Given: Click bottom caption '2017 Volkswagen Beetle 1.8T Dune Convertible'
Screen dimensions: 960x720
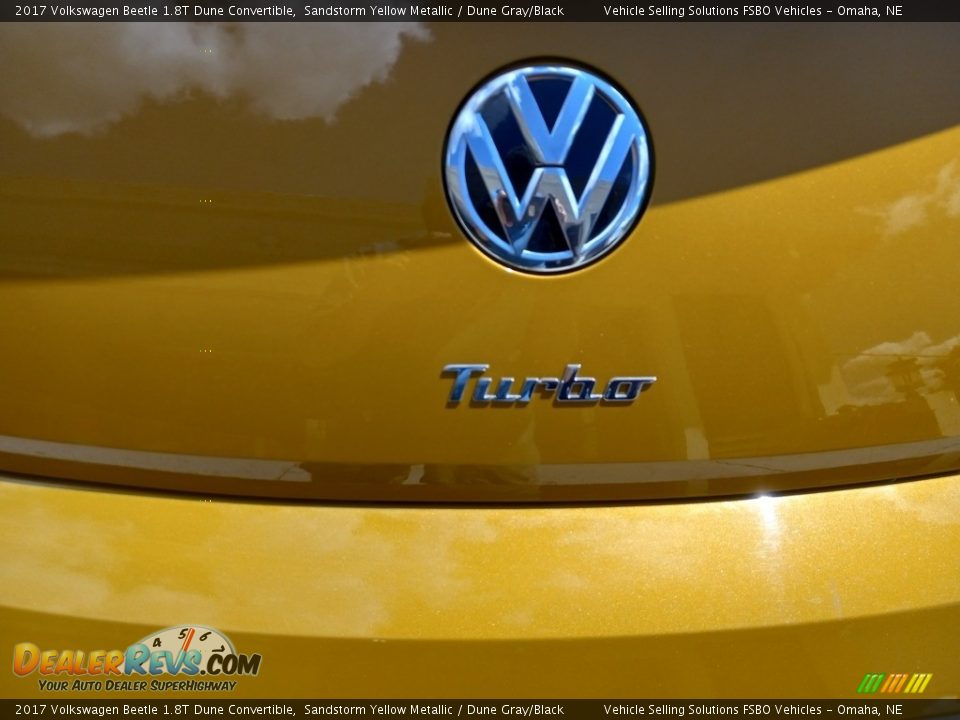Looking at the screenshot, I should pos(154,710).
